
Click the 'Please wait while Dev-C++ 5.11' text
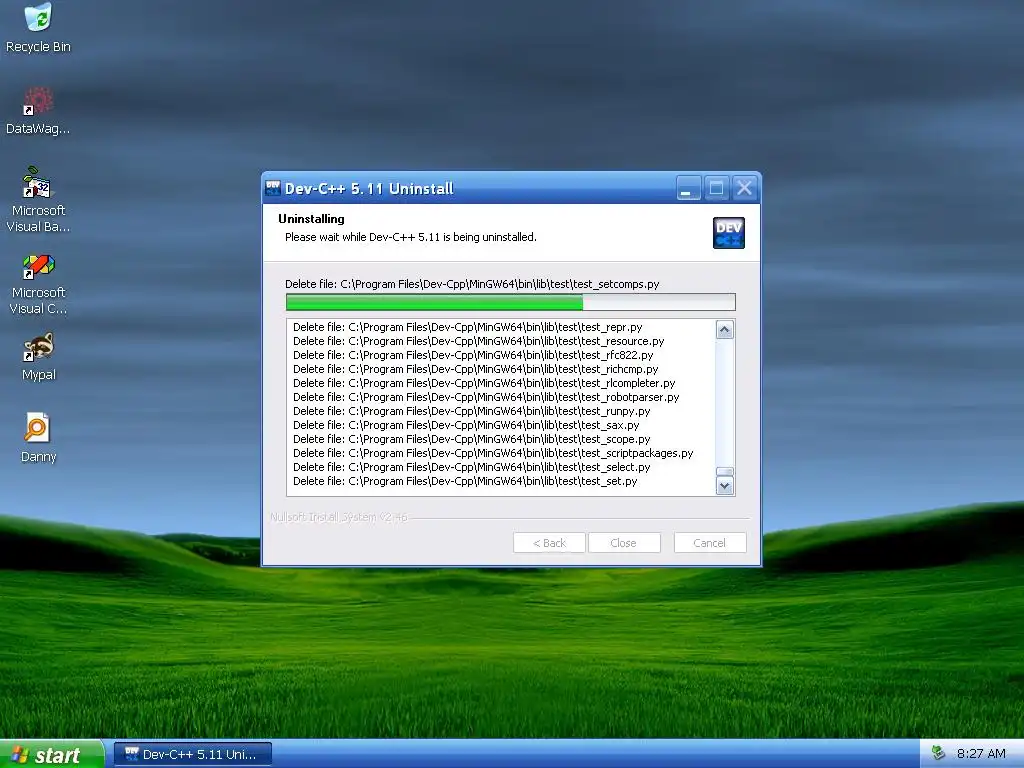pyautogui.click(x=411, y=237)
